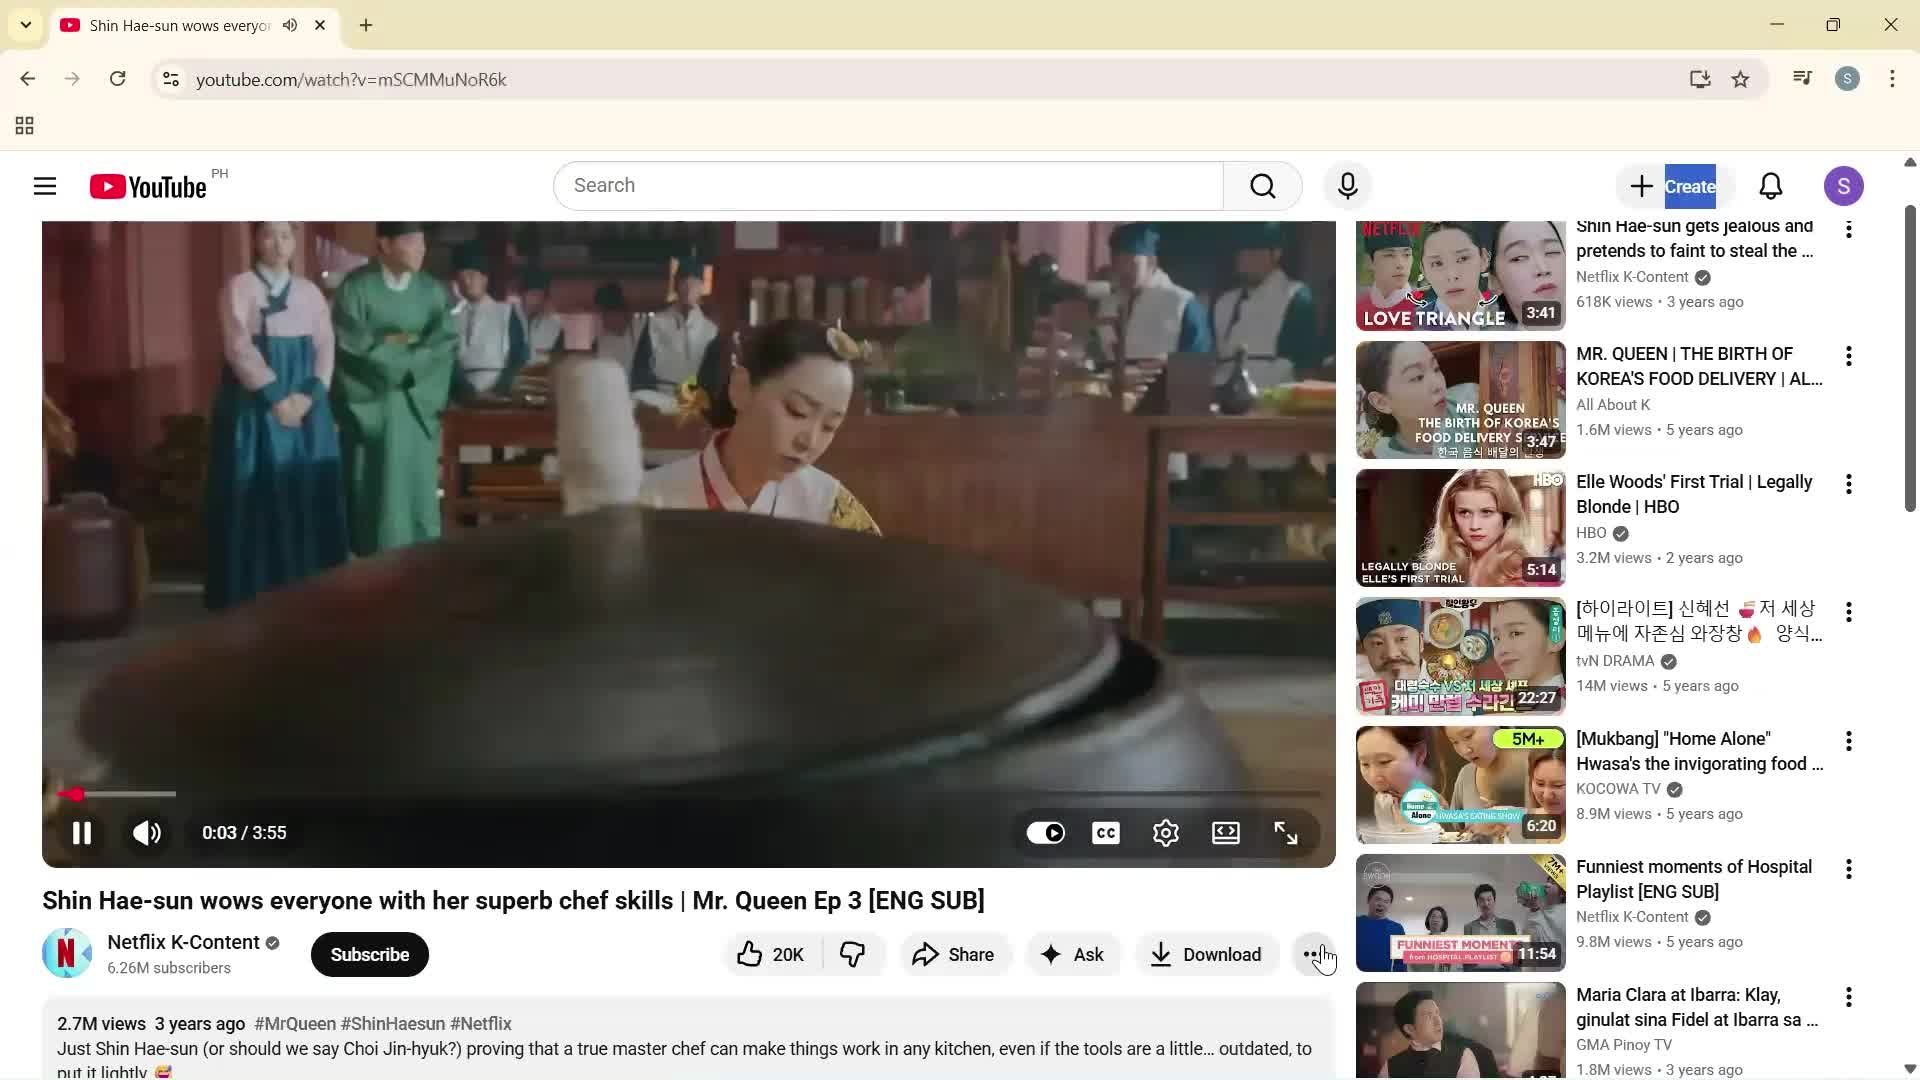Start voice search with the microphone icon

[x=1347, y=185]
